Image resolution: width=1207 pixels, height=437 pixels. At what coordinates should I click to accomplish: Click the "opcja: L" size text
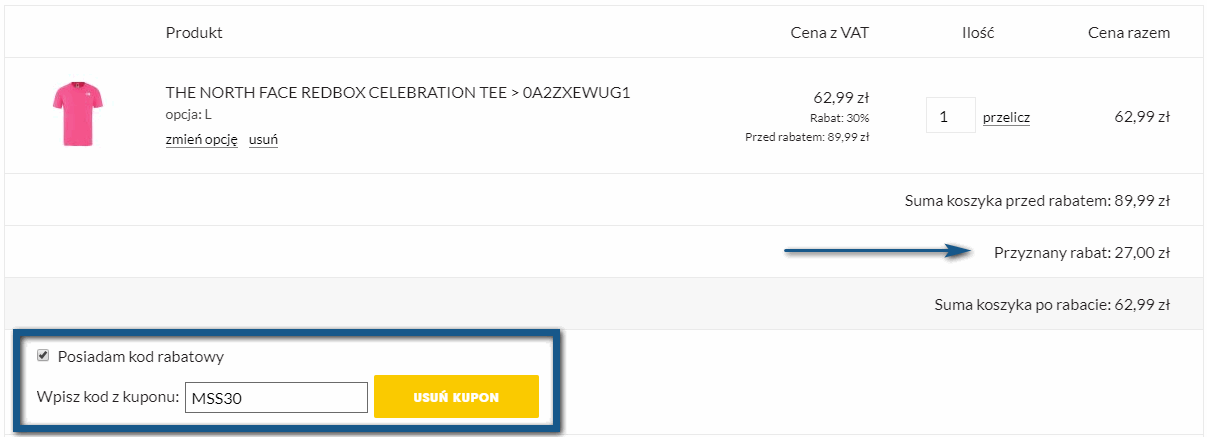(188, 114)
